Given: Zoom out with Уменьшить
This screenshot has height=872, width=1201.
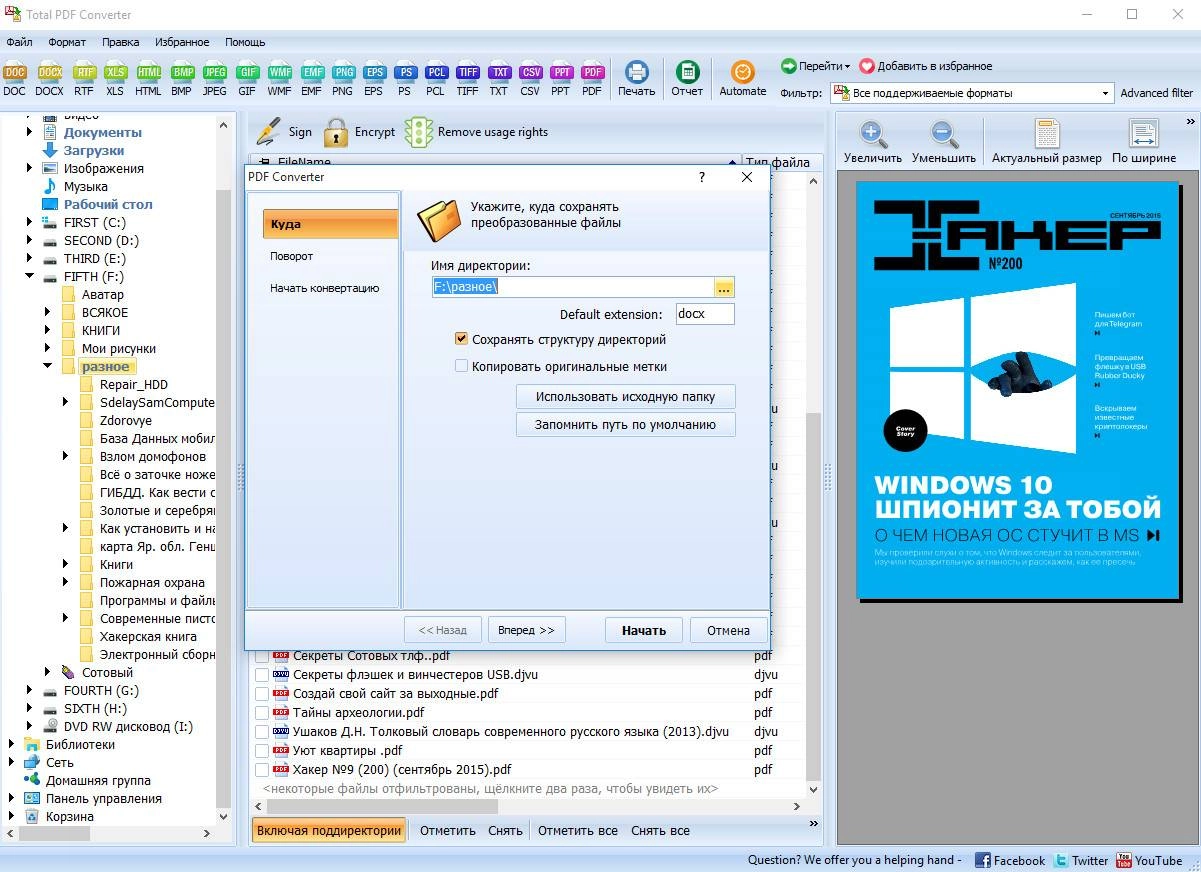Looking at the screenshot, I should click(943, 142).
